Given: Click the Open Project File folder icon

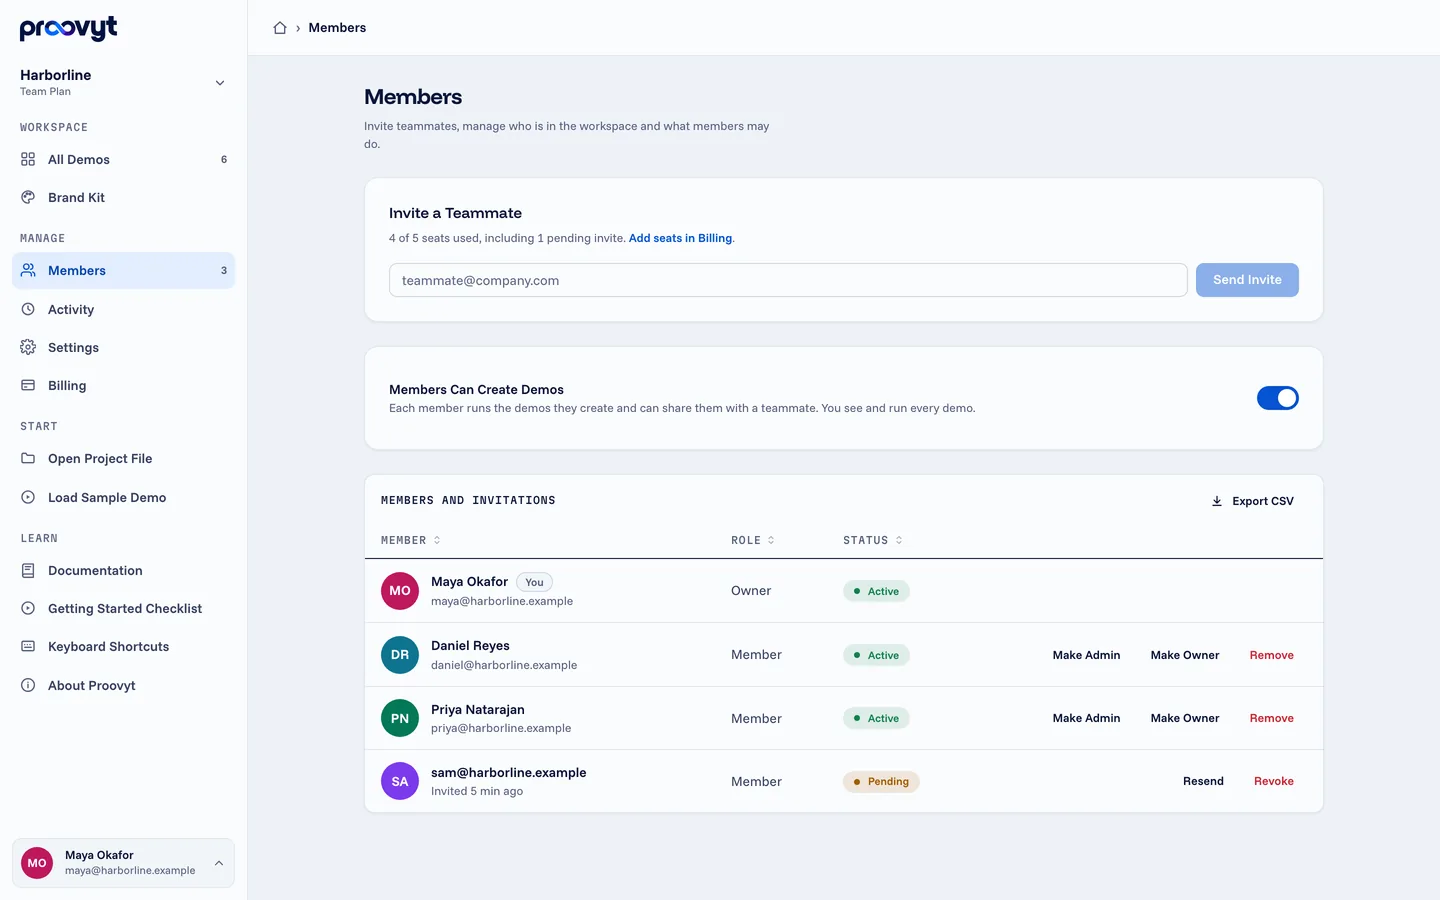Looking at the screenshot, I should click(x=28, y=458).
